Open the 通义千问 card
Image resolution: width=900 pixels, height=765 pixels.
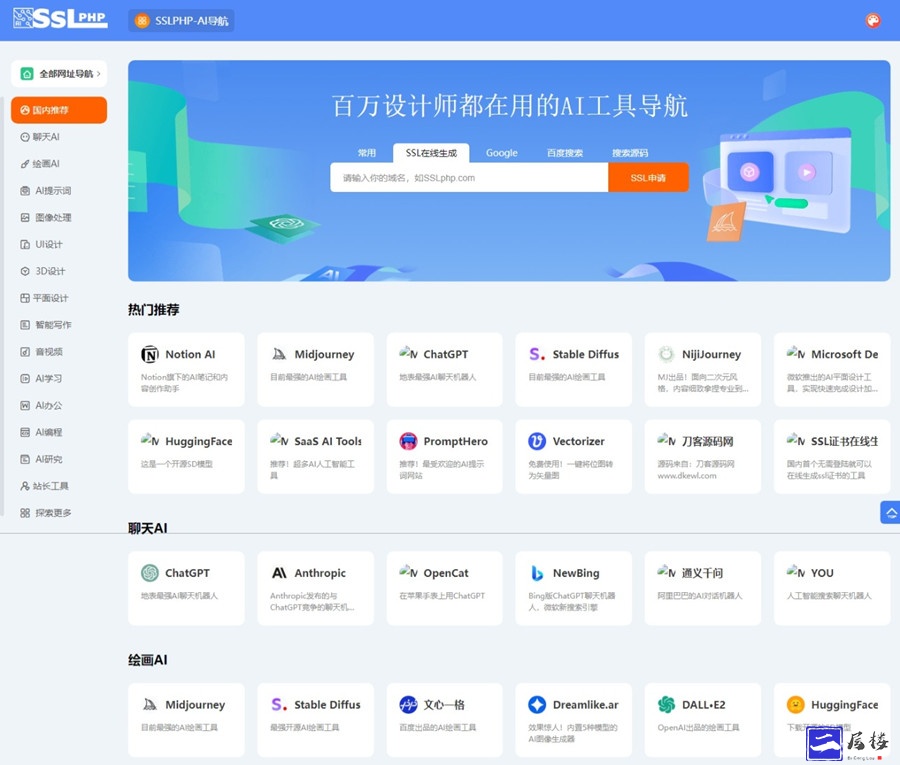703,588
